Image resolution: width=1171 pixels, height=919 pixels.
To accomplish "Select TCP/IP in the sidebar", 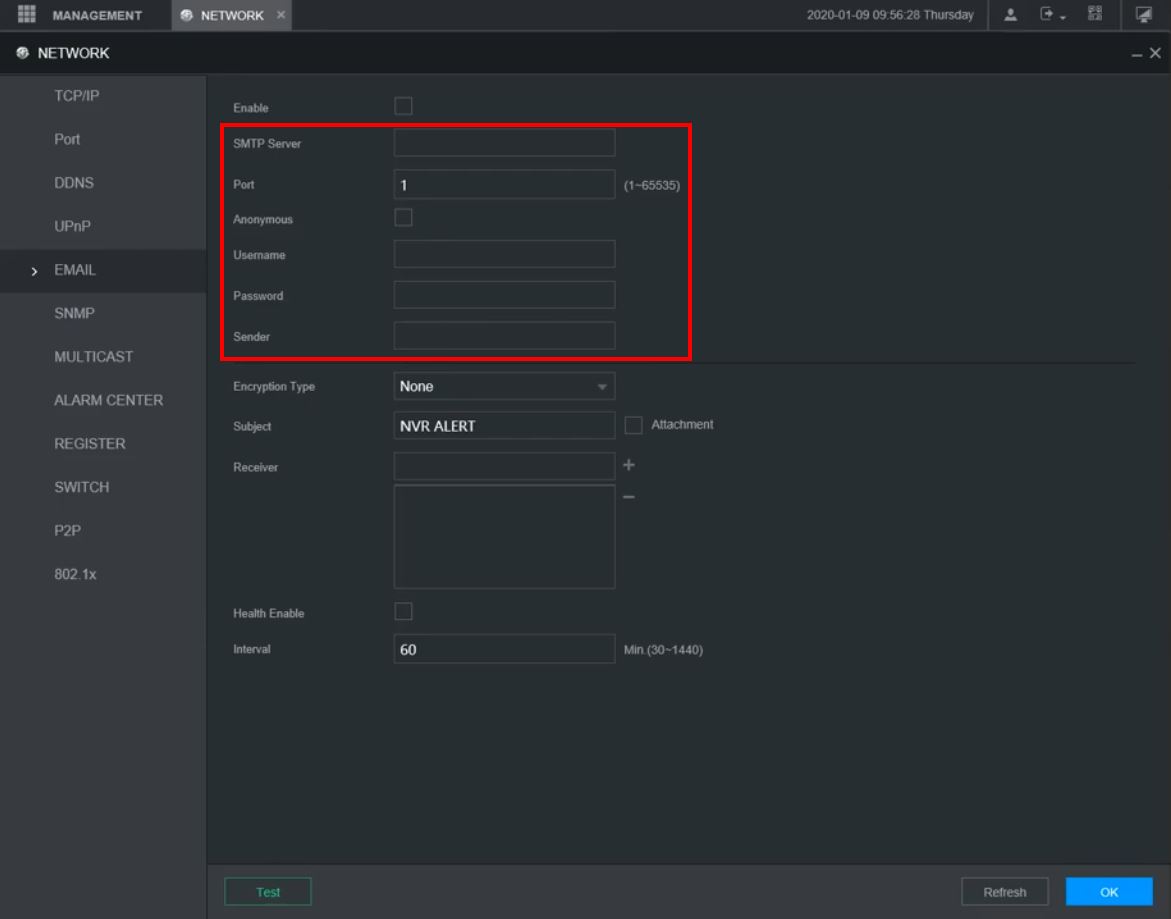I will pos(77,96).
